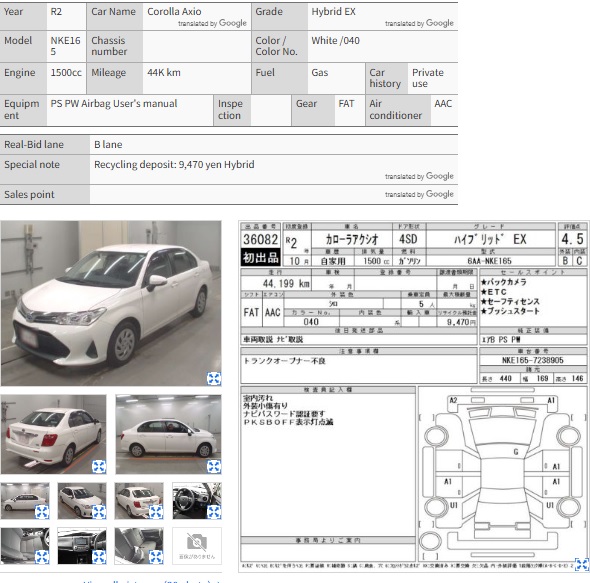590x583 pixels.
Task: Enlarge the steering wheel interior thumbnail
Action: pos(214,512)
